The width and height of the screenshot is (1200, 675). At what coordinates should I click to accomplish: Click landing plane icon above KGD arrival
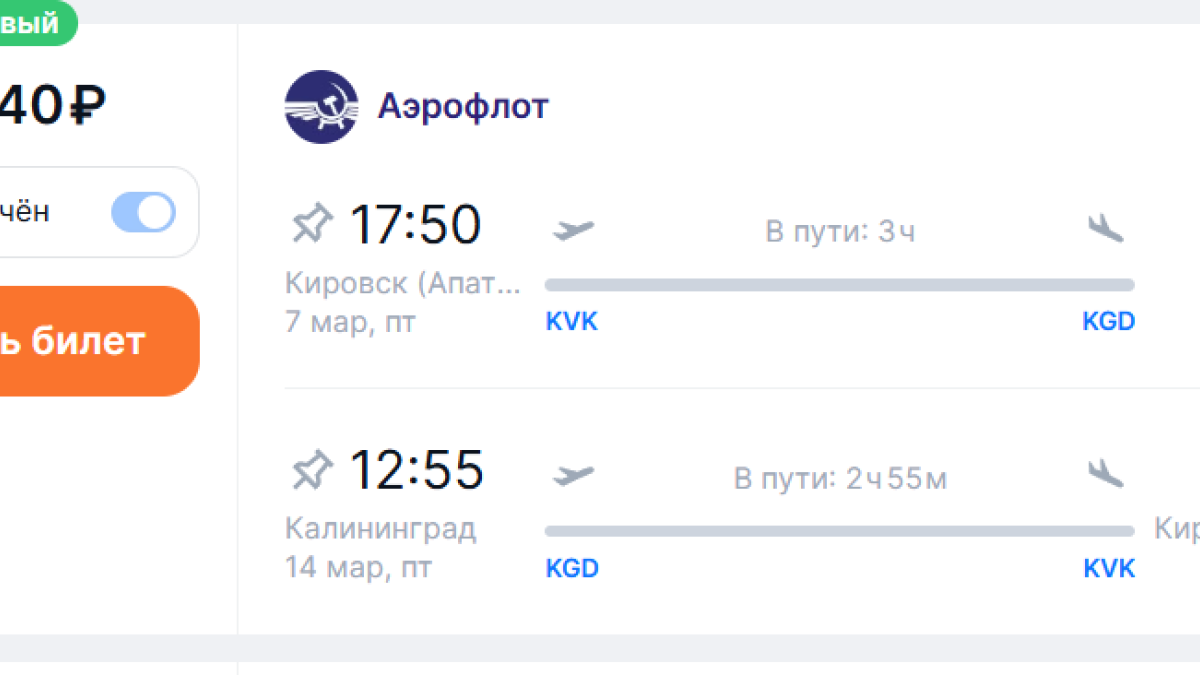coord(1106,229)
